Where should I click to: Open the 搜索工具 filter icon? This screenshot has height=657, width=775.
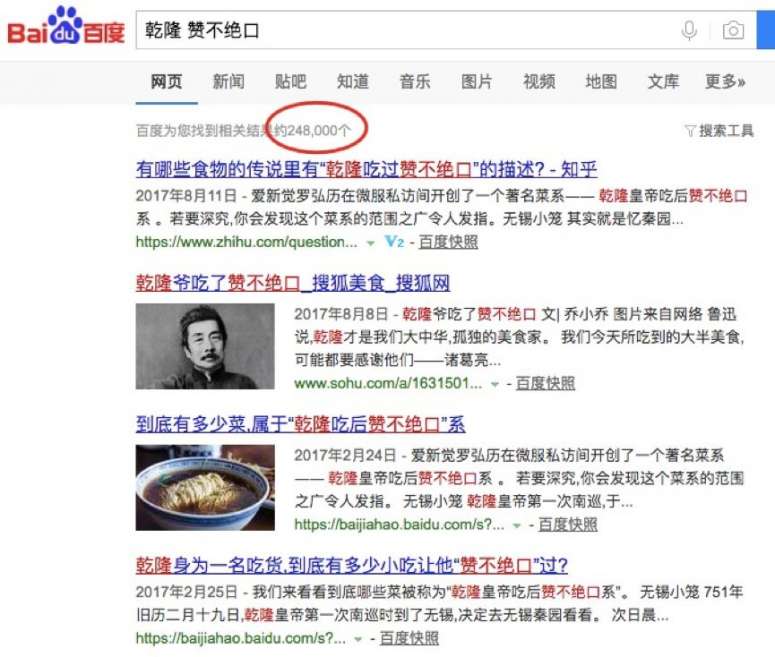point(690,131)
